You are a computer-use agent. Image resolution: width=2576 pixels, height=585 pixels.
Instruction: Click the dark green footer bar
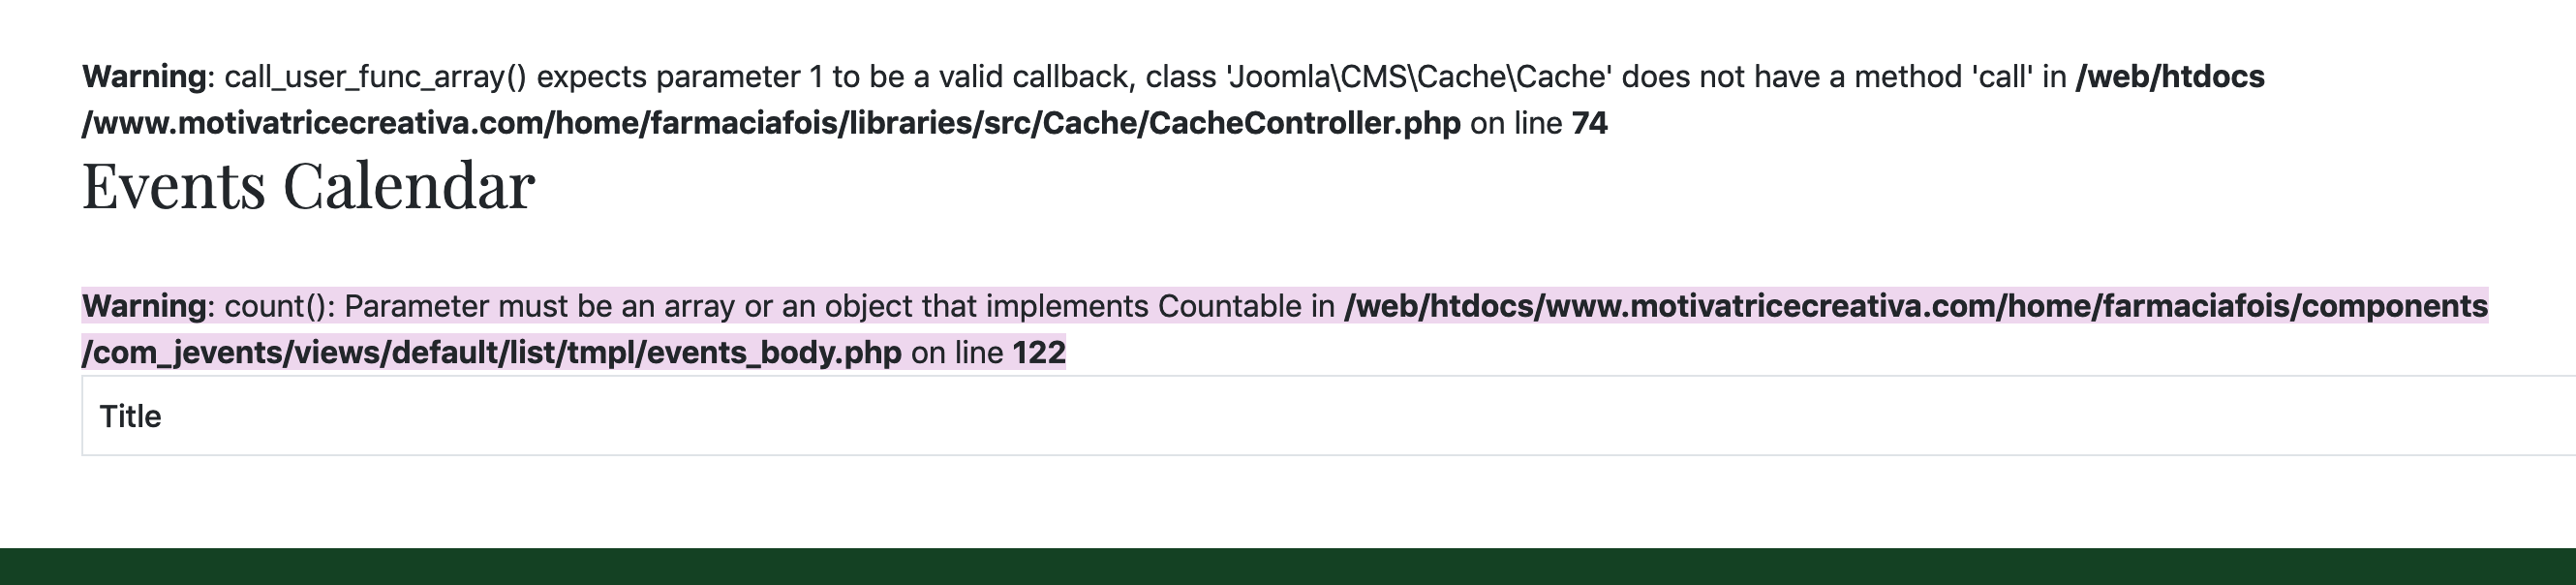coord(1288,566)
